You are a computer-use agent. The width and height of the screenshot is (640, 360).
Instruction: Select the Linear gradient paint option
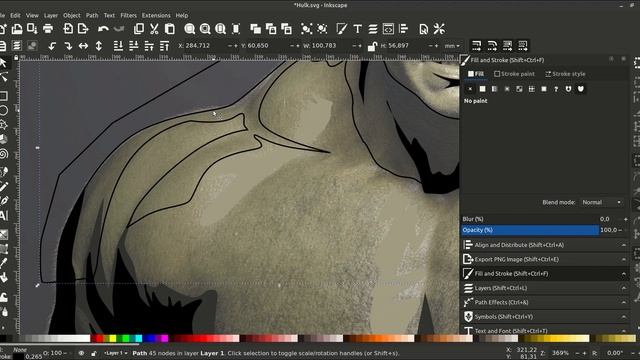tap(495, 89)
